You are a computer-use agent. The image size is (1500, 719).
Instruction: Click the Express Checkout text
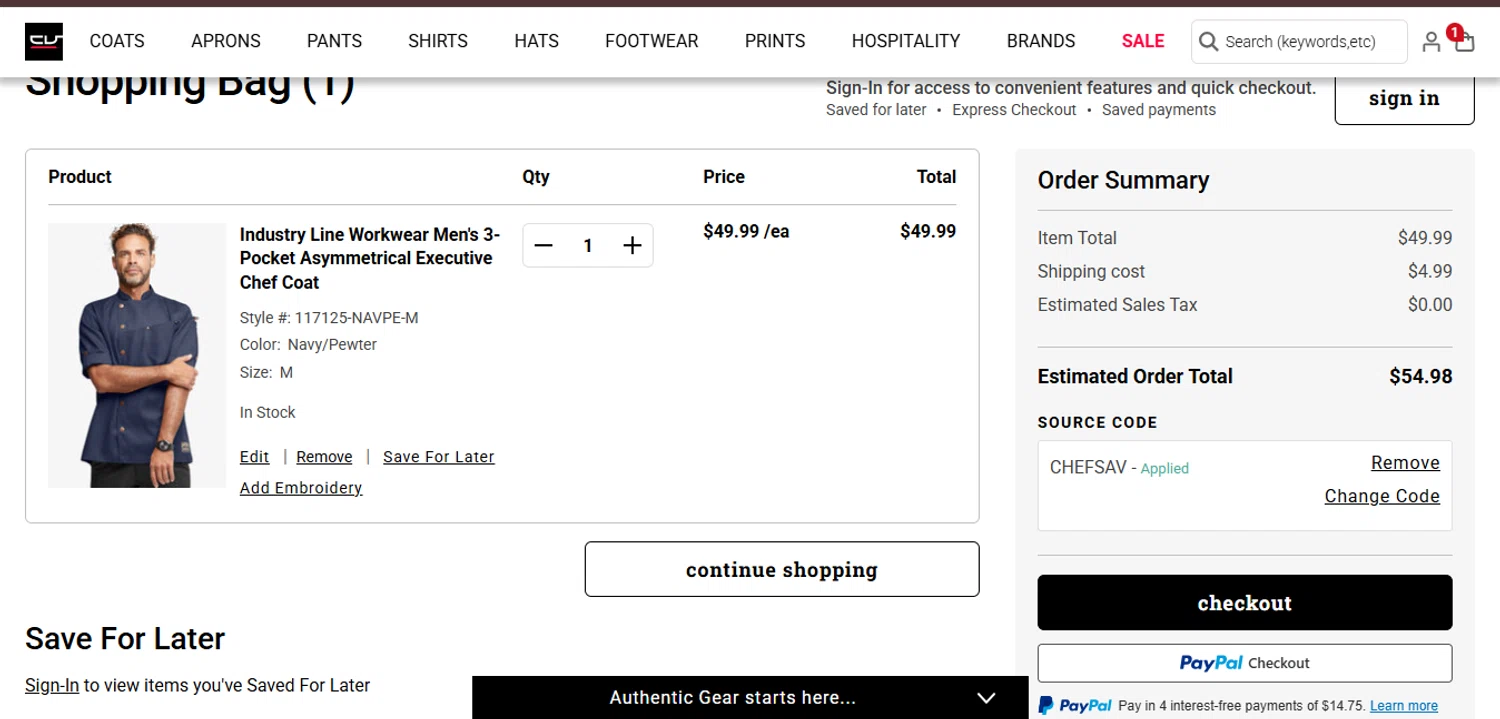click(1014, 110)
